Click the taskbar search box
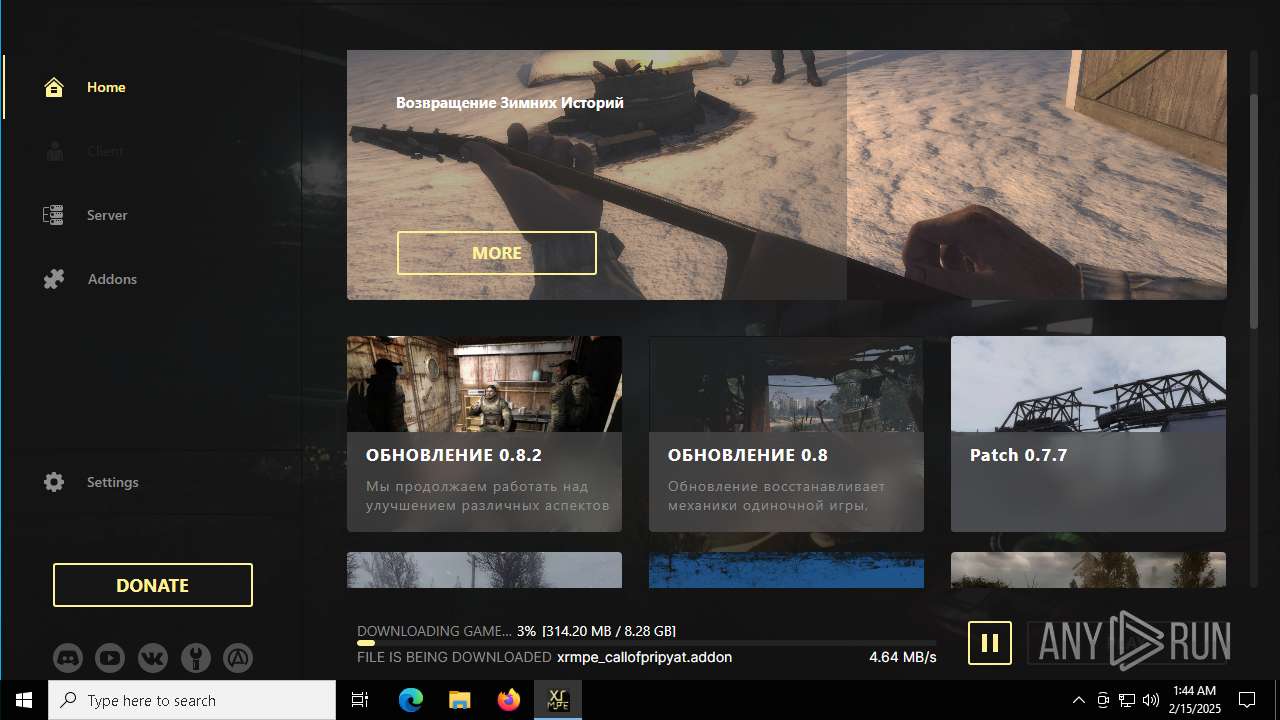Viewport: 1280px width, 720px height. coord(192,700)
